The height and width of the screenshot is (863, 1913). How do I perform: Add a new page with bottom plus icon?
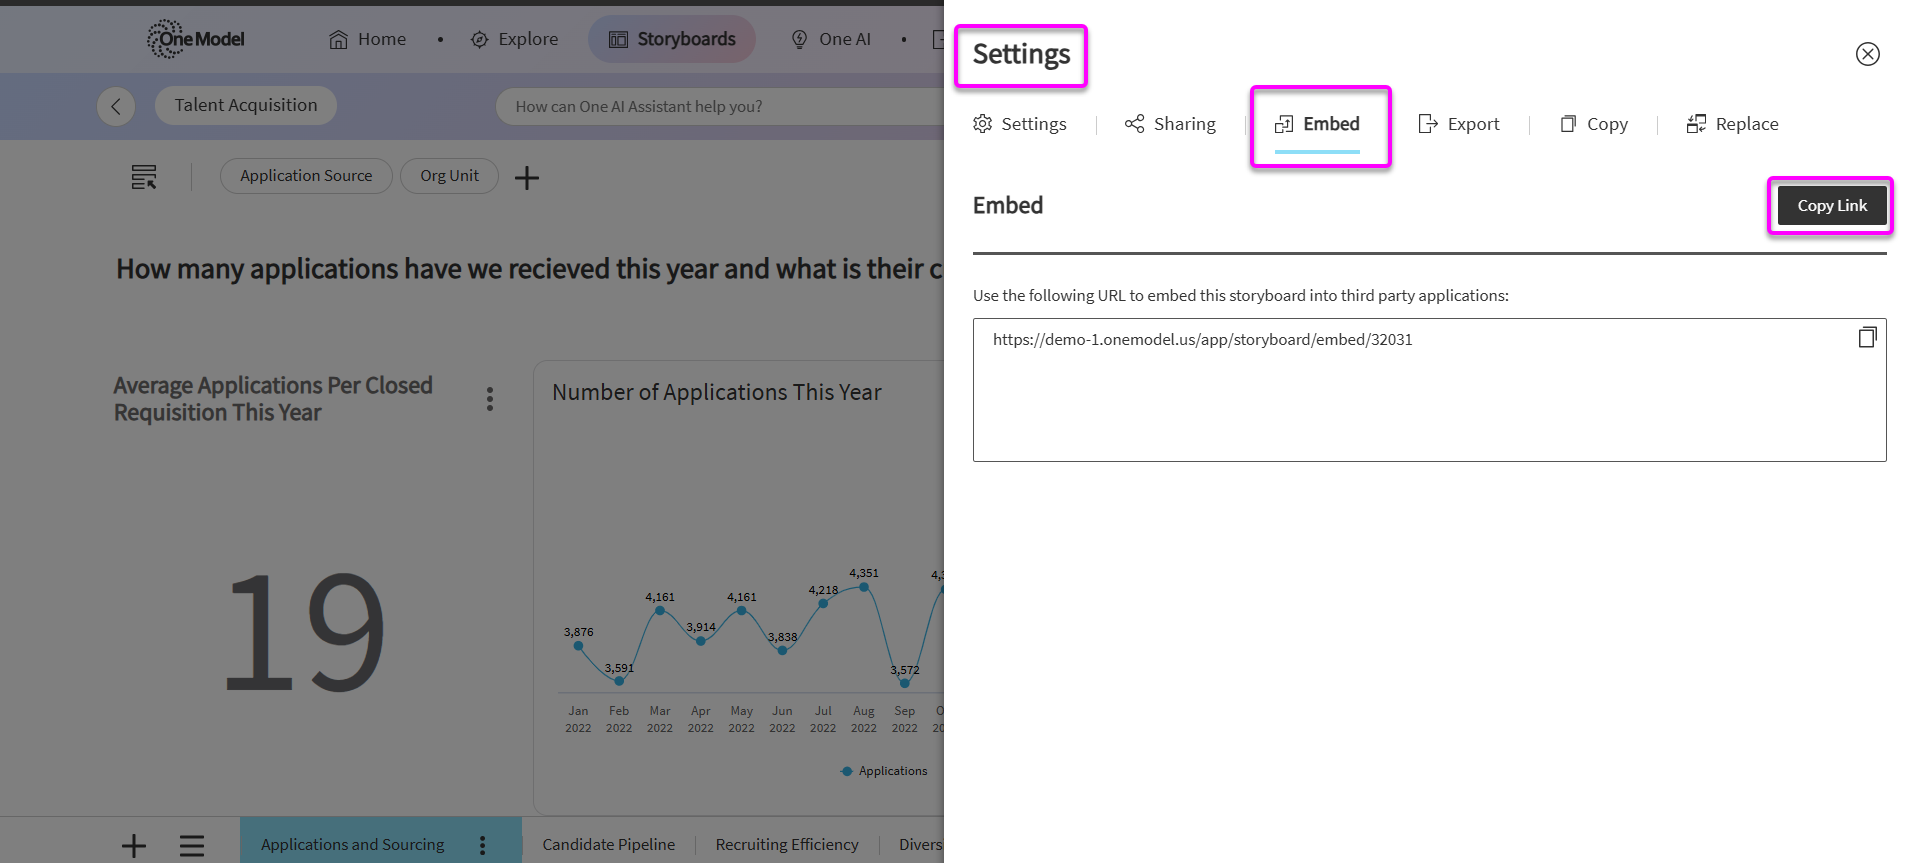coord(134,846)
